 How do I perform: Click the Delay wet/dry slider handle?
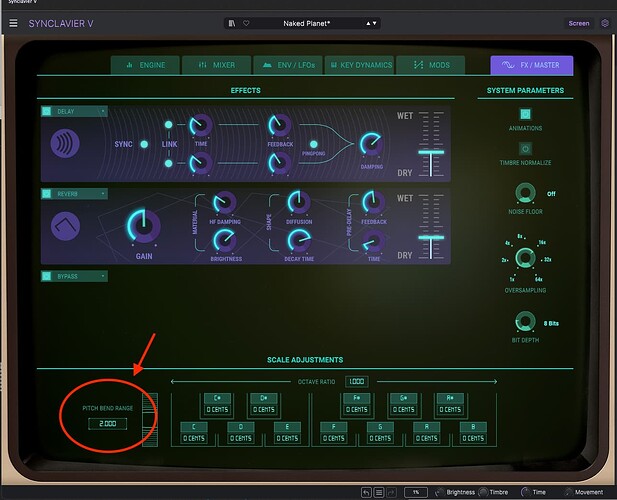click(431, 152)
